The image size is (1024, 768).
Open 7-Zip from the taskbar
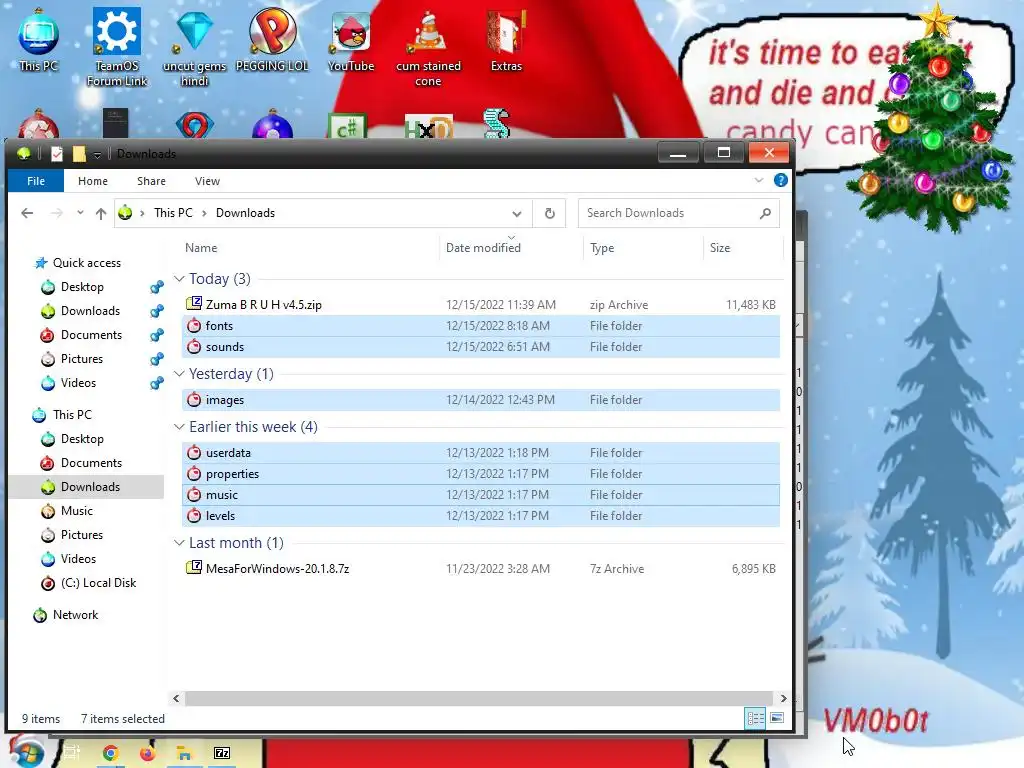pyautogui.click(x=222, y=754)
